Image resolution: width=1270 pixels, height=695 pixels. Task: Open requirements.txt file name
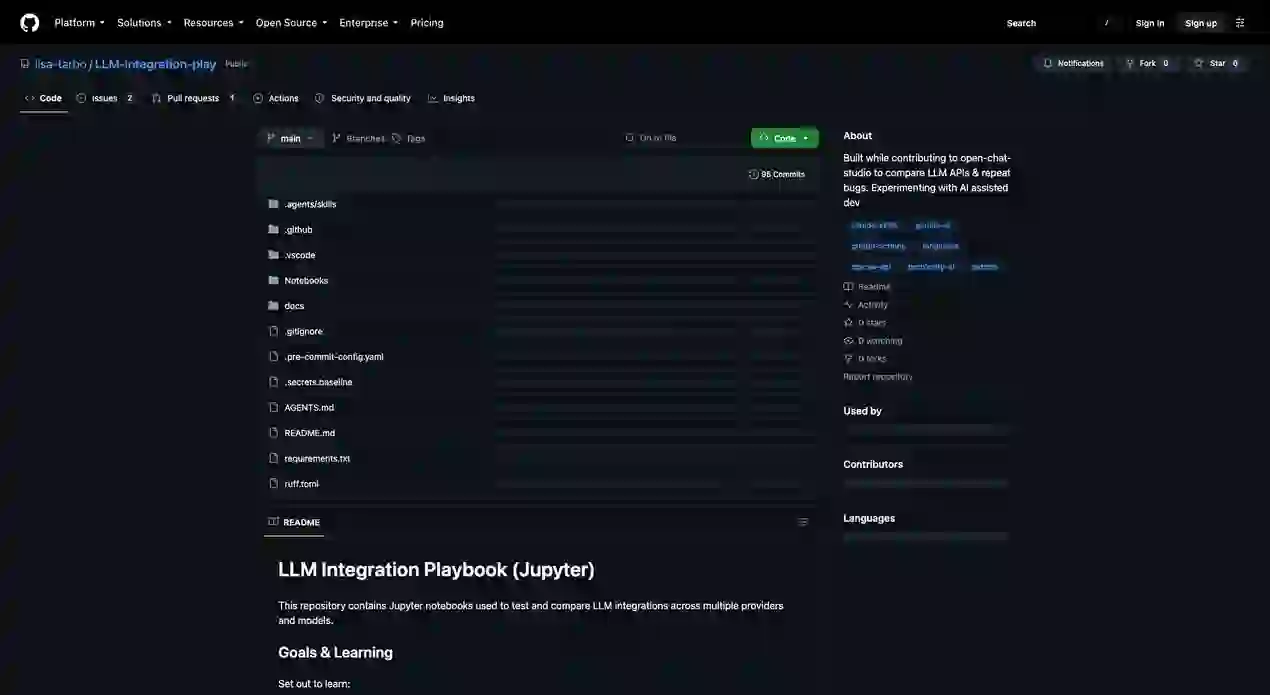(317, 459)
